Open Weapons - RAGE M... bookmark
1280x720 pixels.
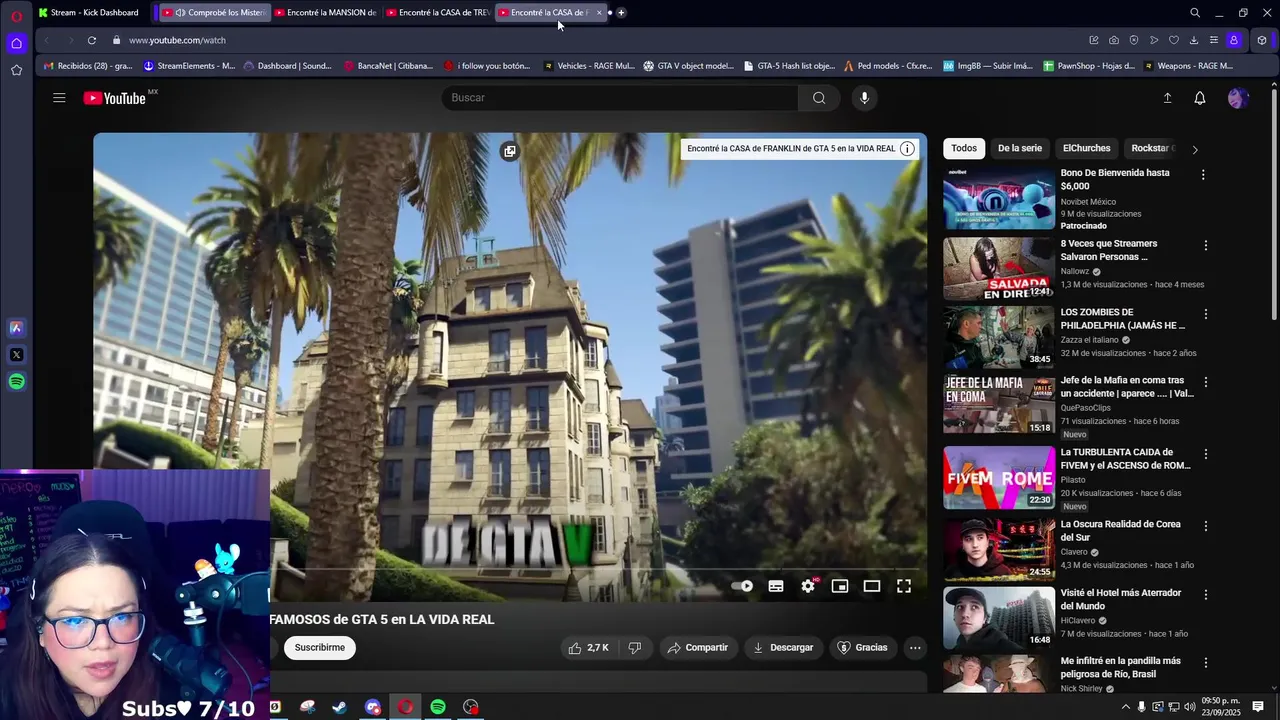(x=1188, y=66)
